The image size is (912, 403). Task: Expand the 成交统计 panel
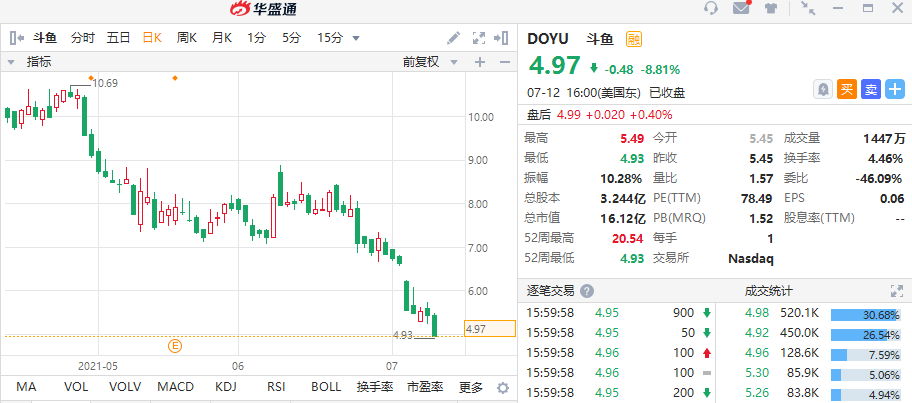[x=896, y=291]
